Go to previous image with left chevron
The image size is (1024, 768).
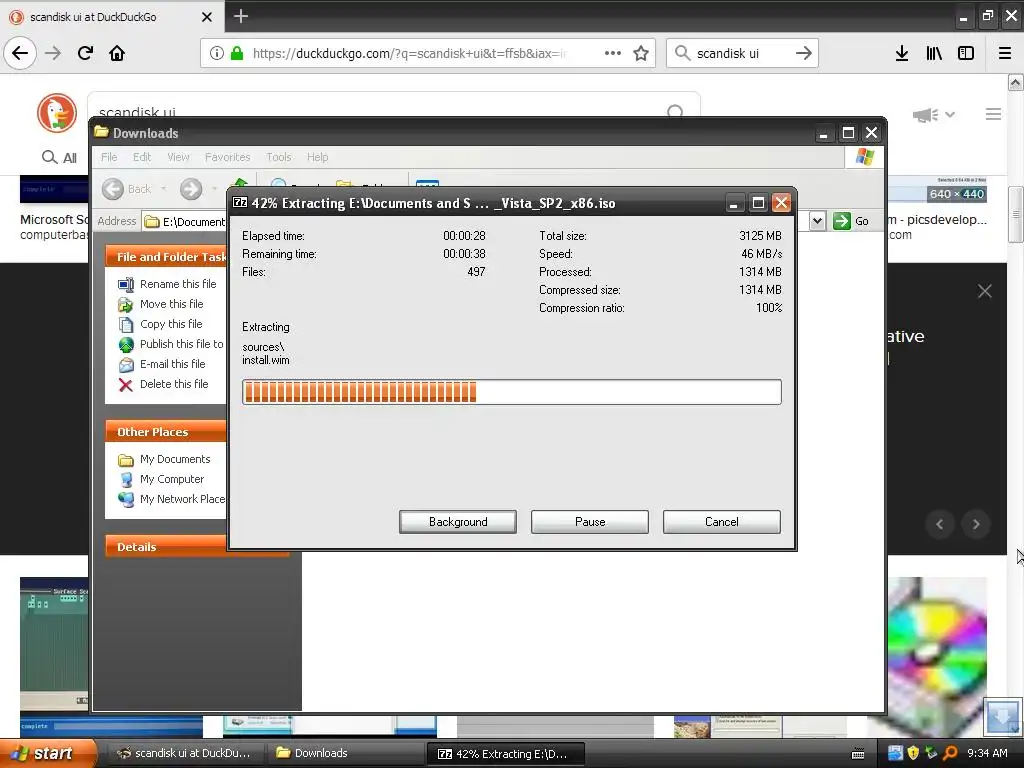coord(940,524)
